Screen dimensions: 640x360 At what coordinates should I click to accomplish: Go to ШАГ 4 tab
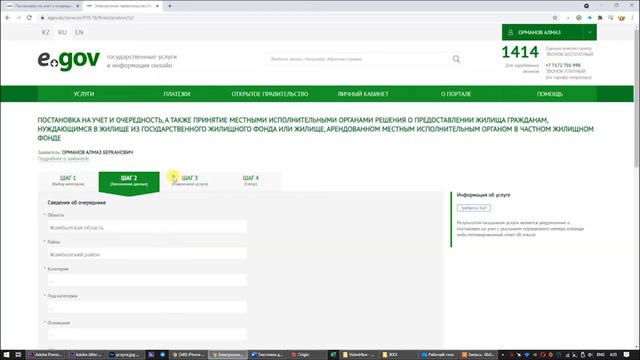(x=251, y=181)
